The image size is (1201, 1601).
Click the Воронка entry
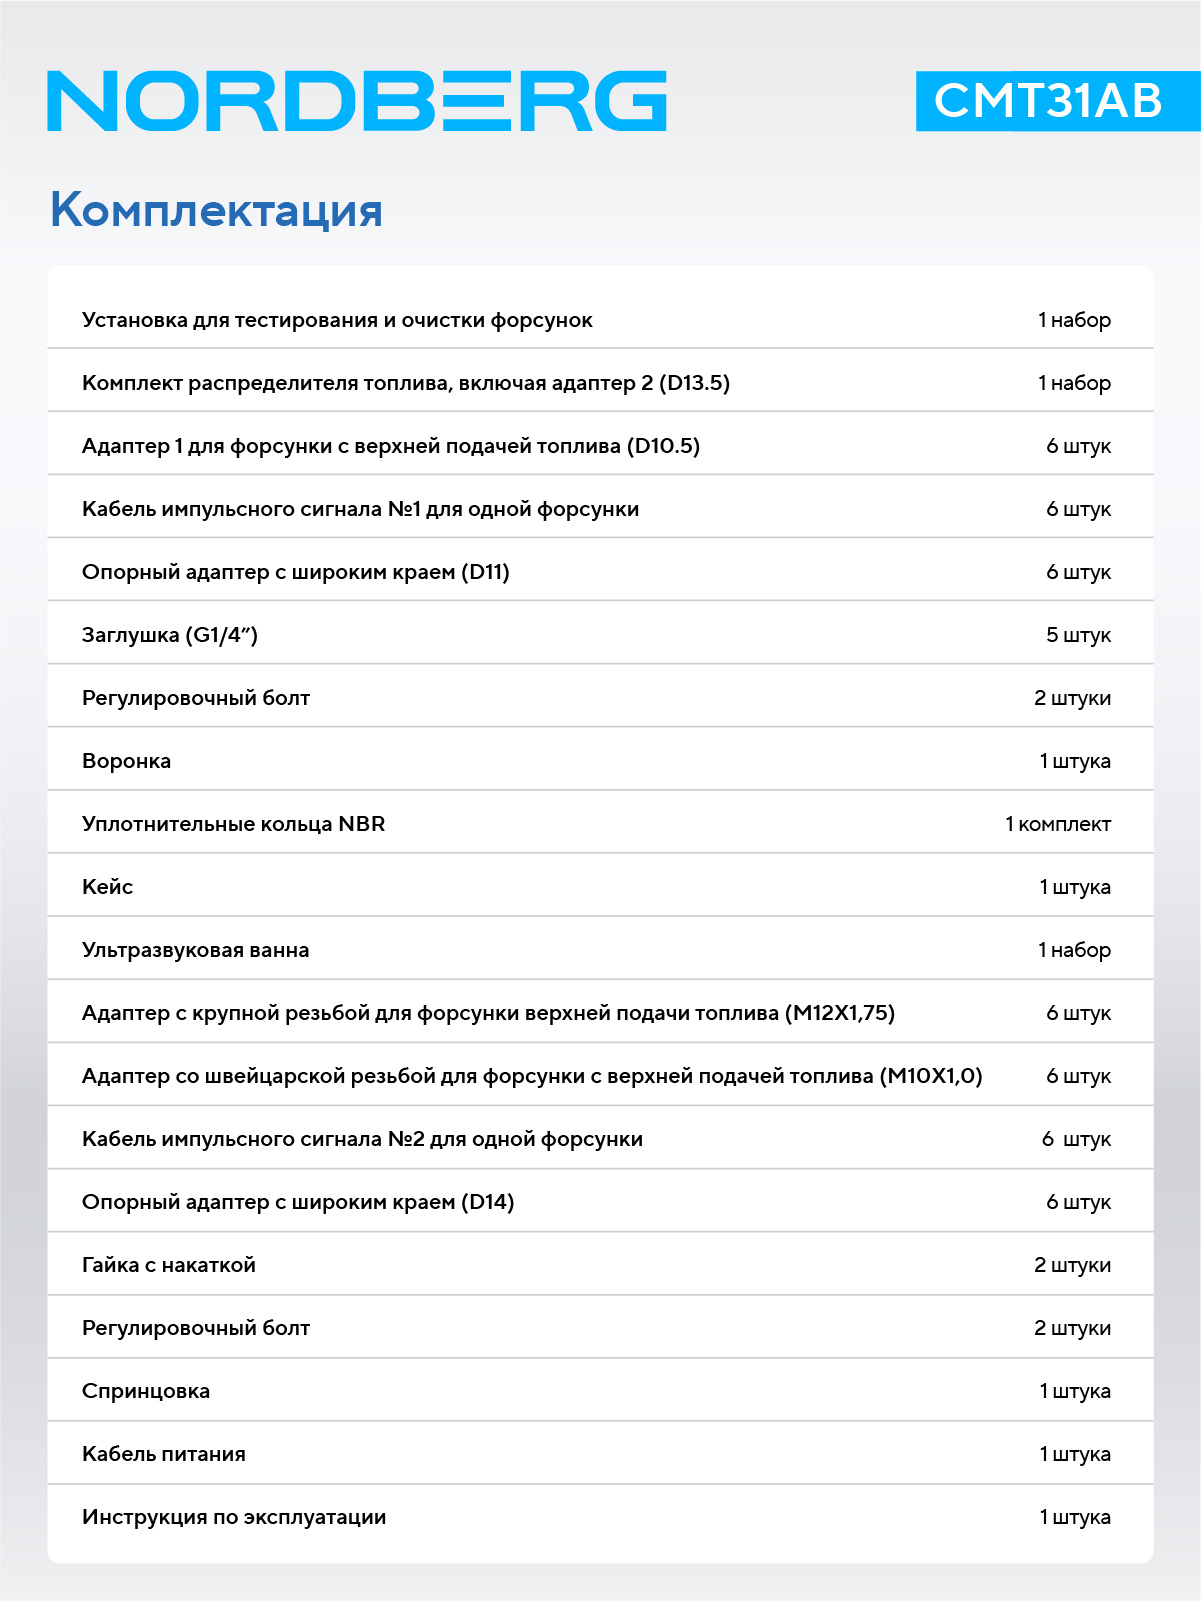(600, 761)
